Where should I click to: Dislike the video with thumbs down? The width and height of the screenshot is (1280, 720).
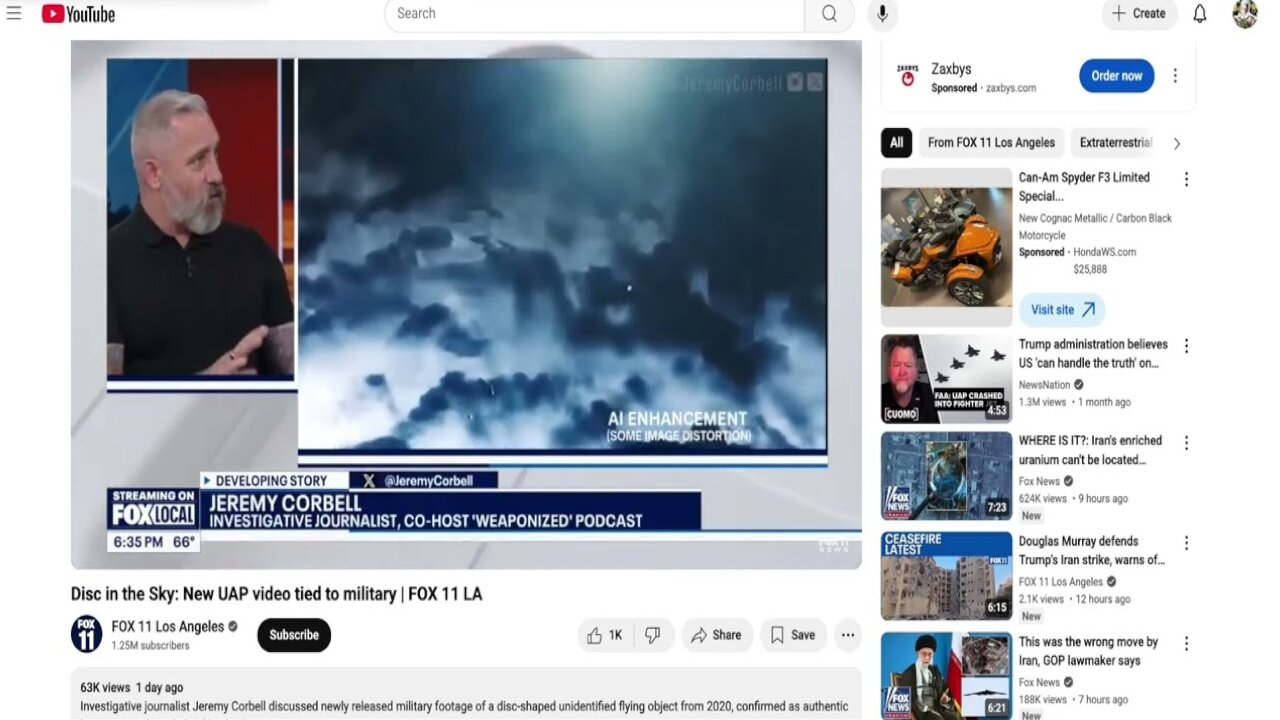(x=653, y=635)
